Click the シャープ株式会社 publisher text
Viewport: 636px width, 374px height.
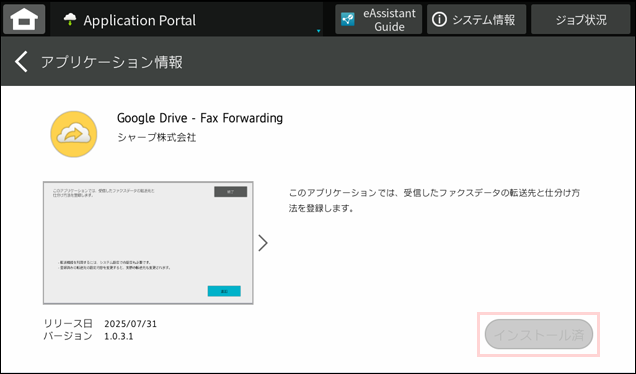pos(157,138)
